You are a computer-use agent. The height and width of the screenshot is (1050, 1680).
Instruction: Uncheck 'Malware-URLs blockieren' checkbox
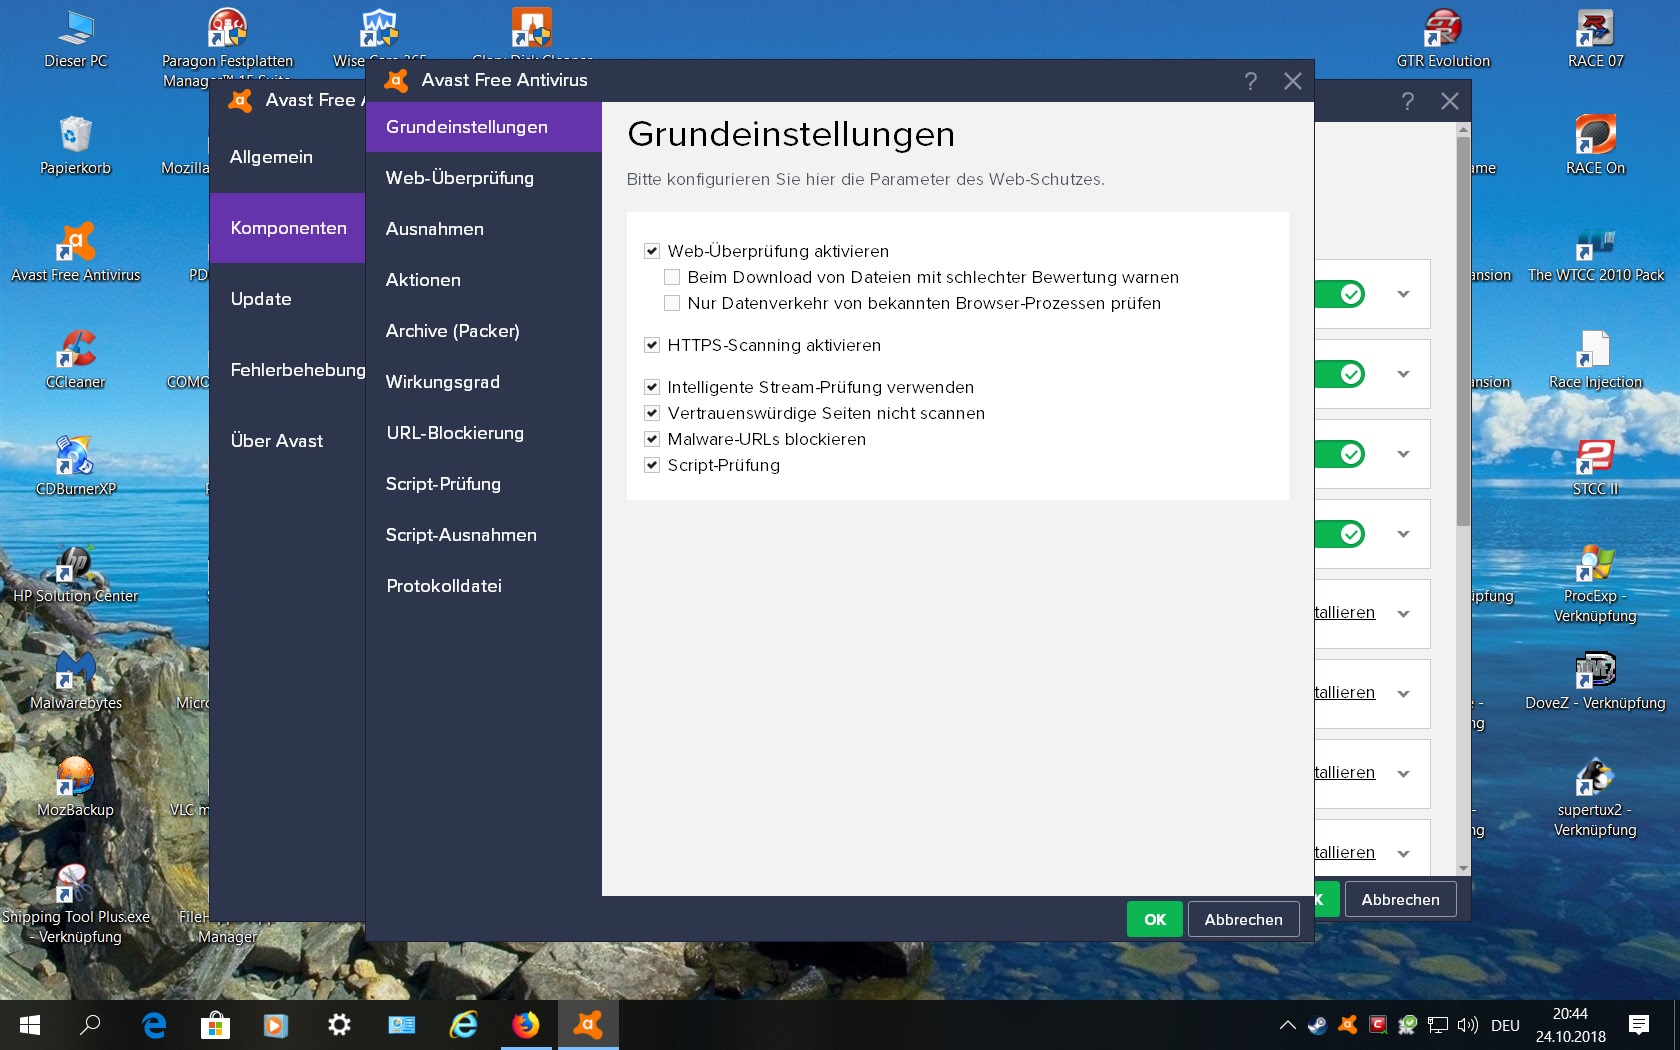652,439
